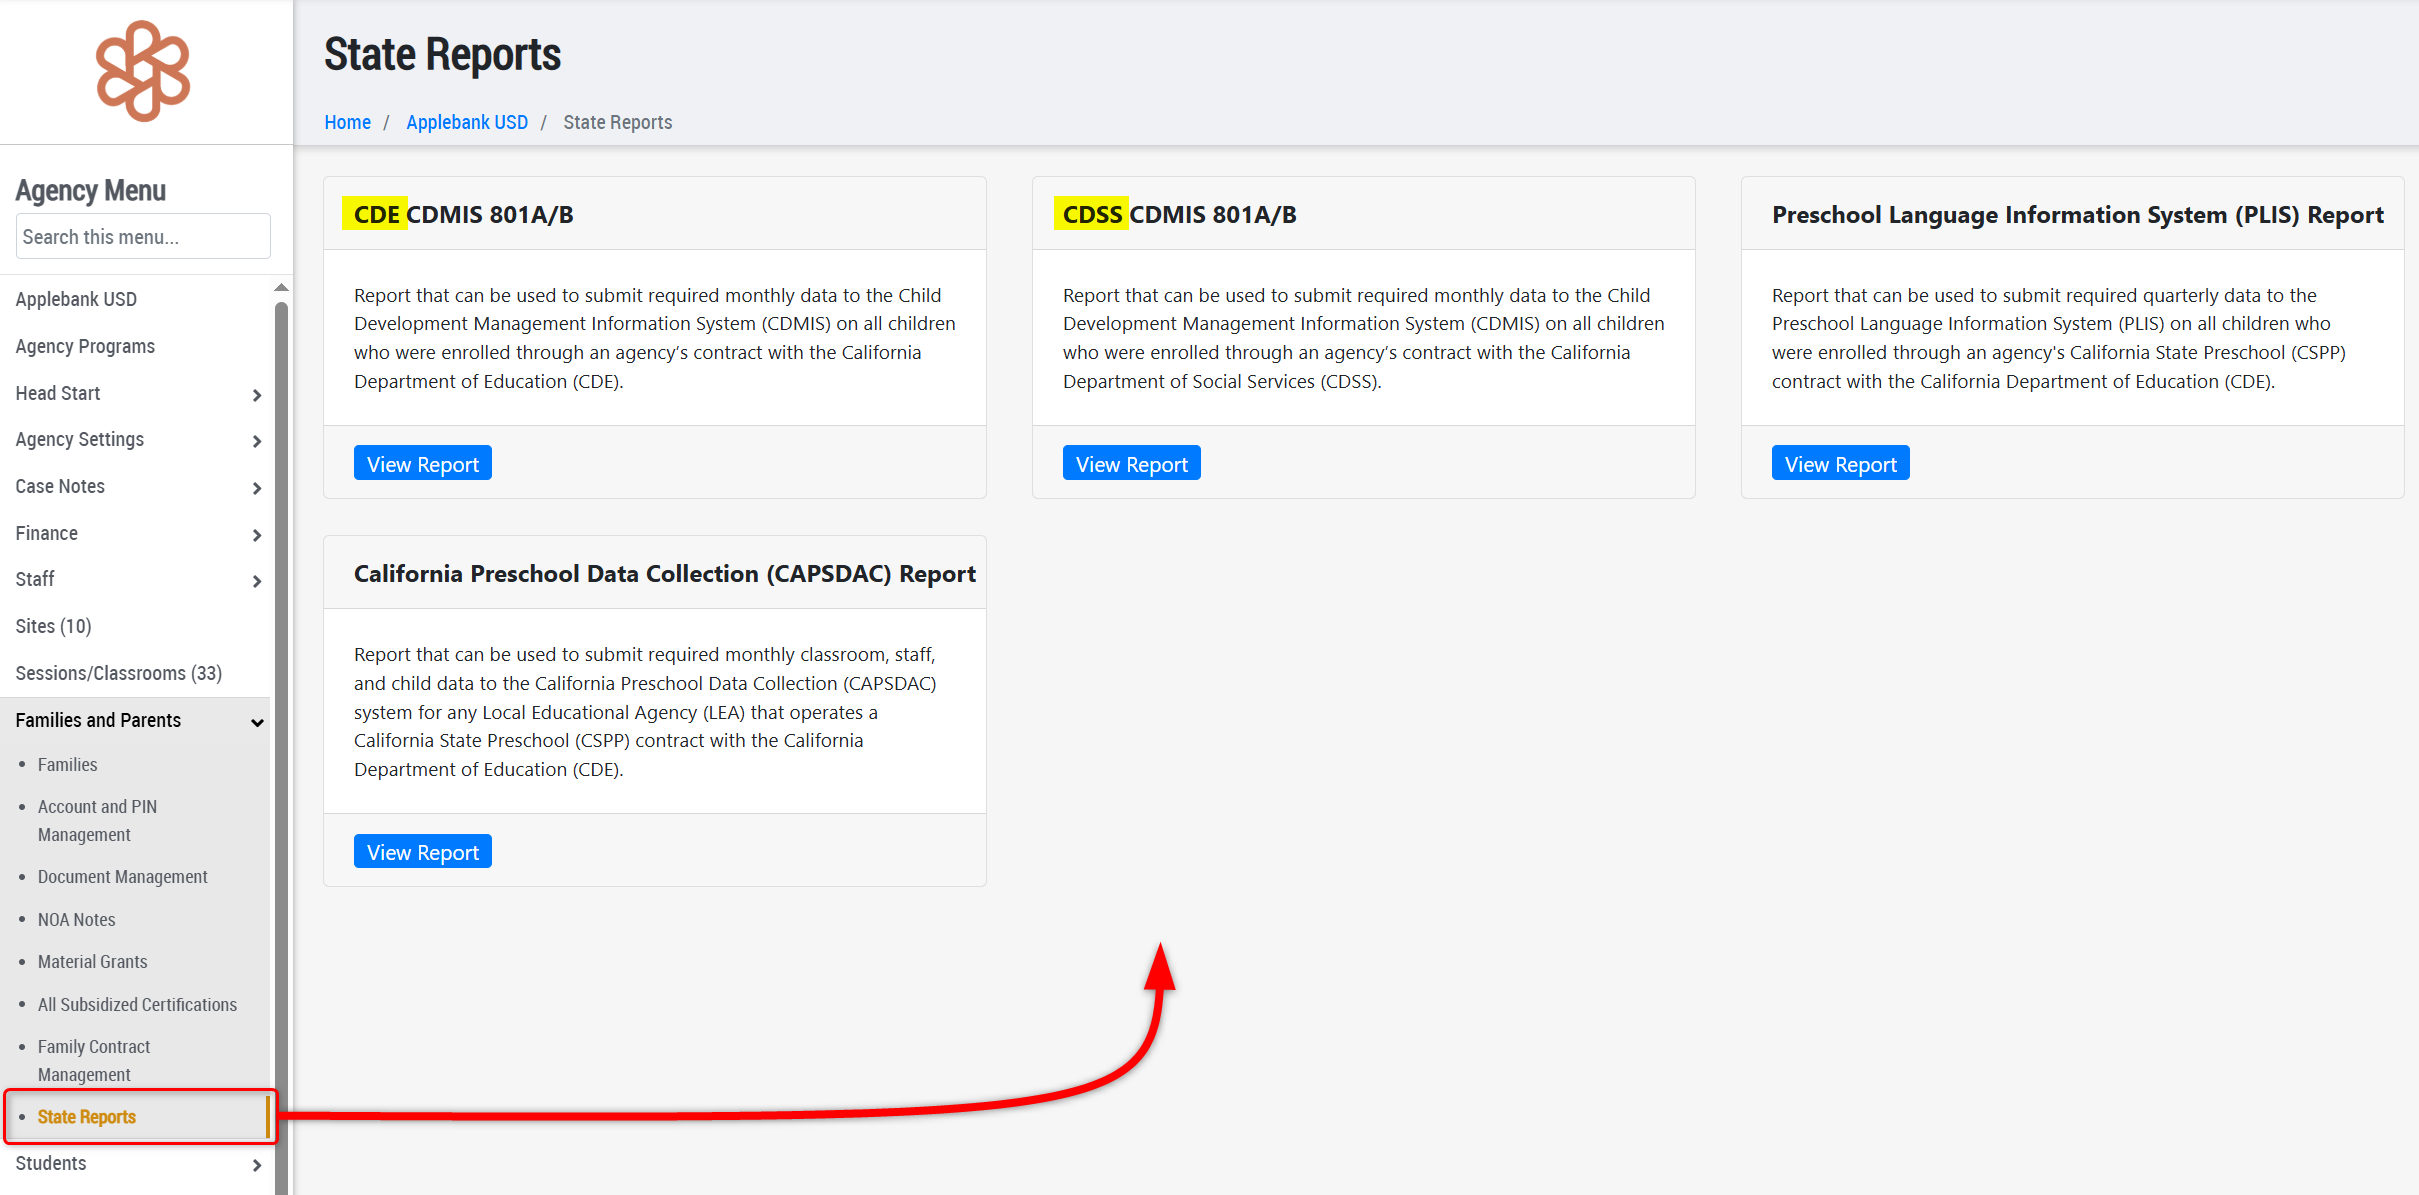2419x1195 pixels.
Task: Open the PLIS View Report button
Action: click(1840, 464)
